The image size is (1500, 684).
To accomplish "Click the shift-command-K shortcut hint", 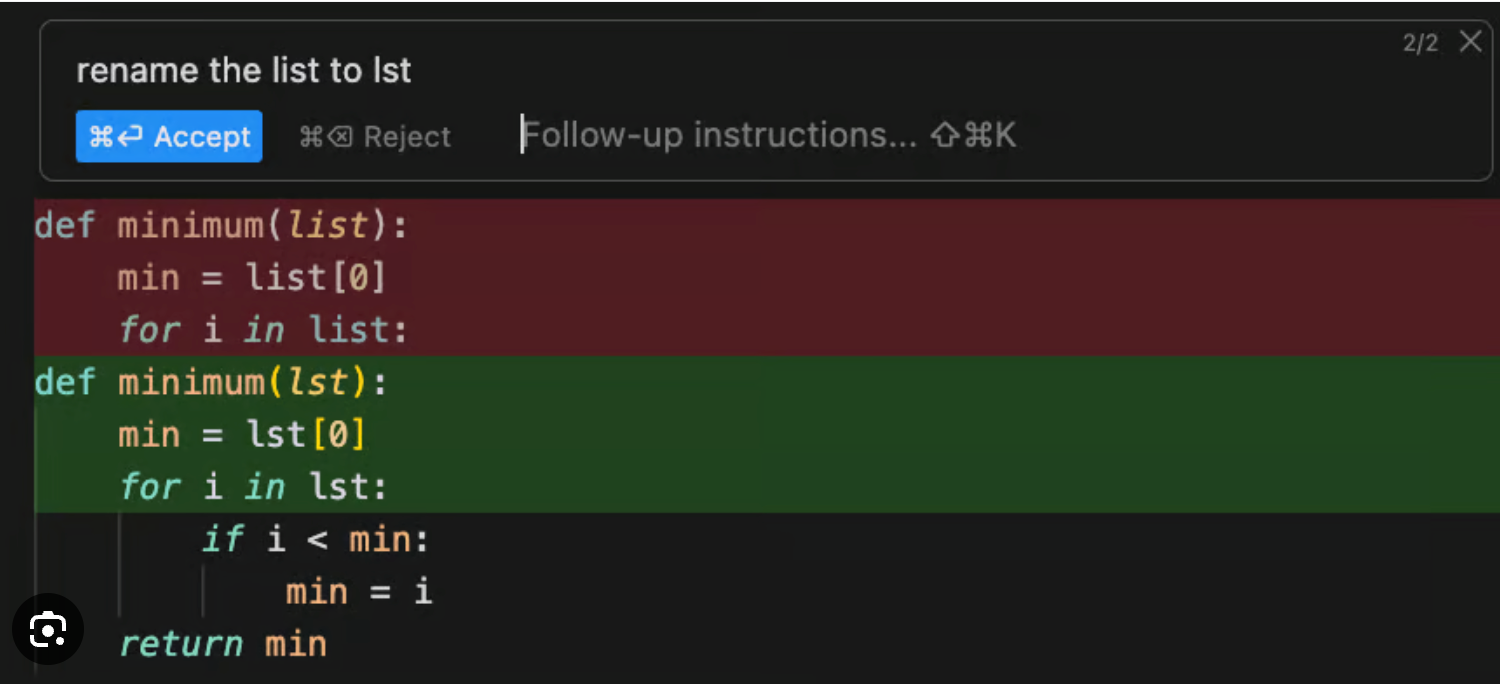I will pyautogui.click(x=973, y=135).
